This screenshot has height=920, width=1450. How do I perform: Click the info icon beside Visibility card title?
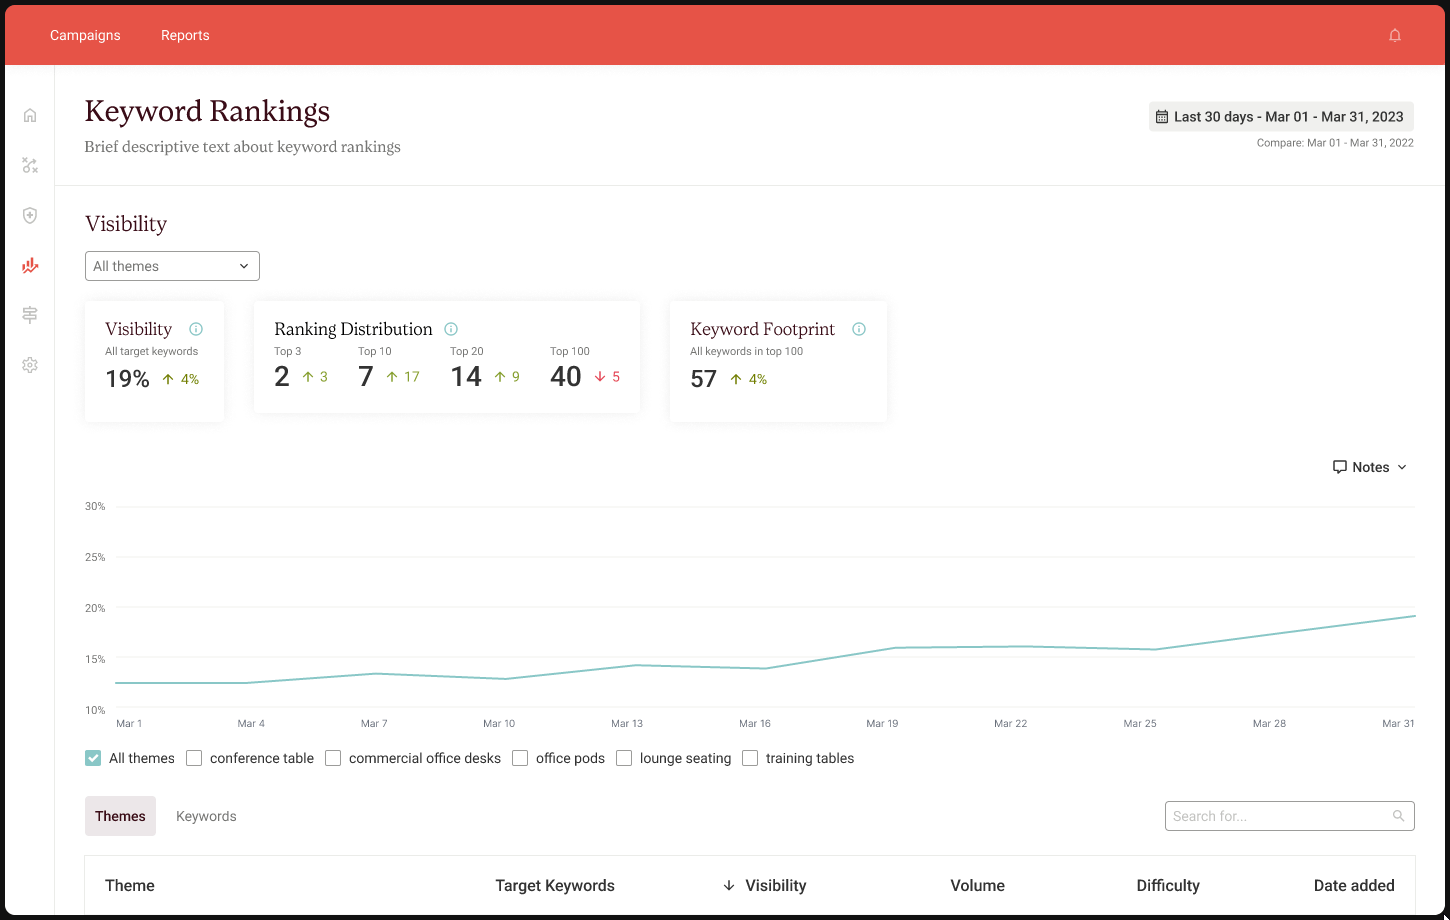pyautogui.click(x=196, y=329)
